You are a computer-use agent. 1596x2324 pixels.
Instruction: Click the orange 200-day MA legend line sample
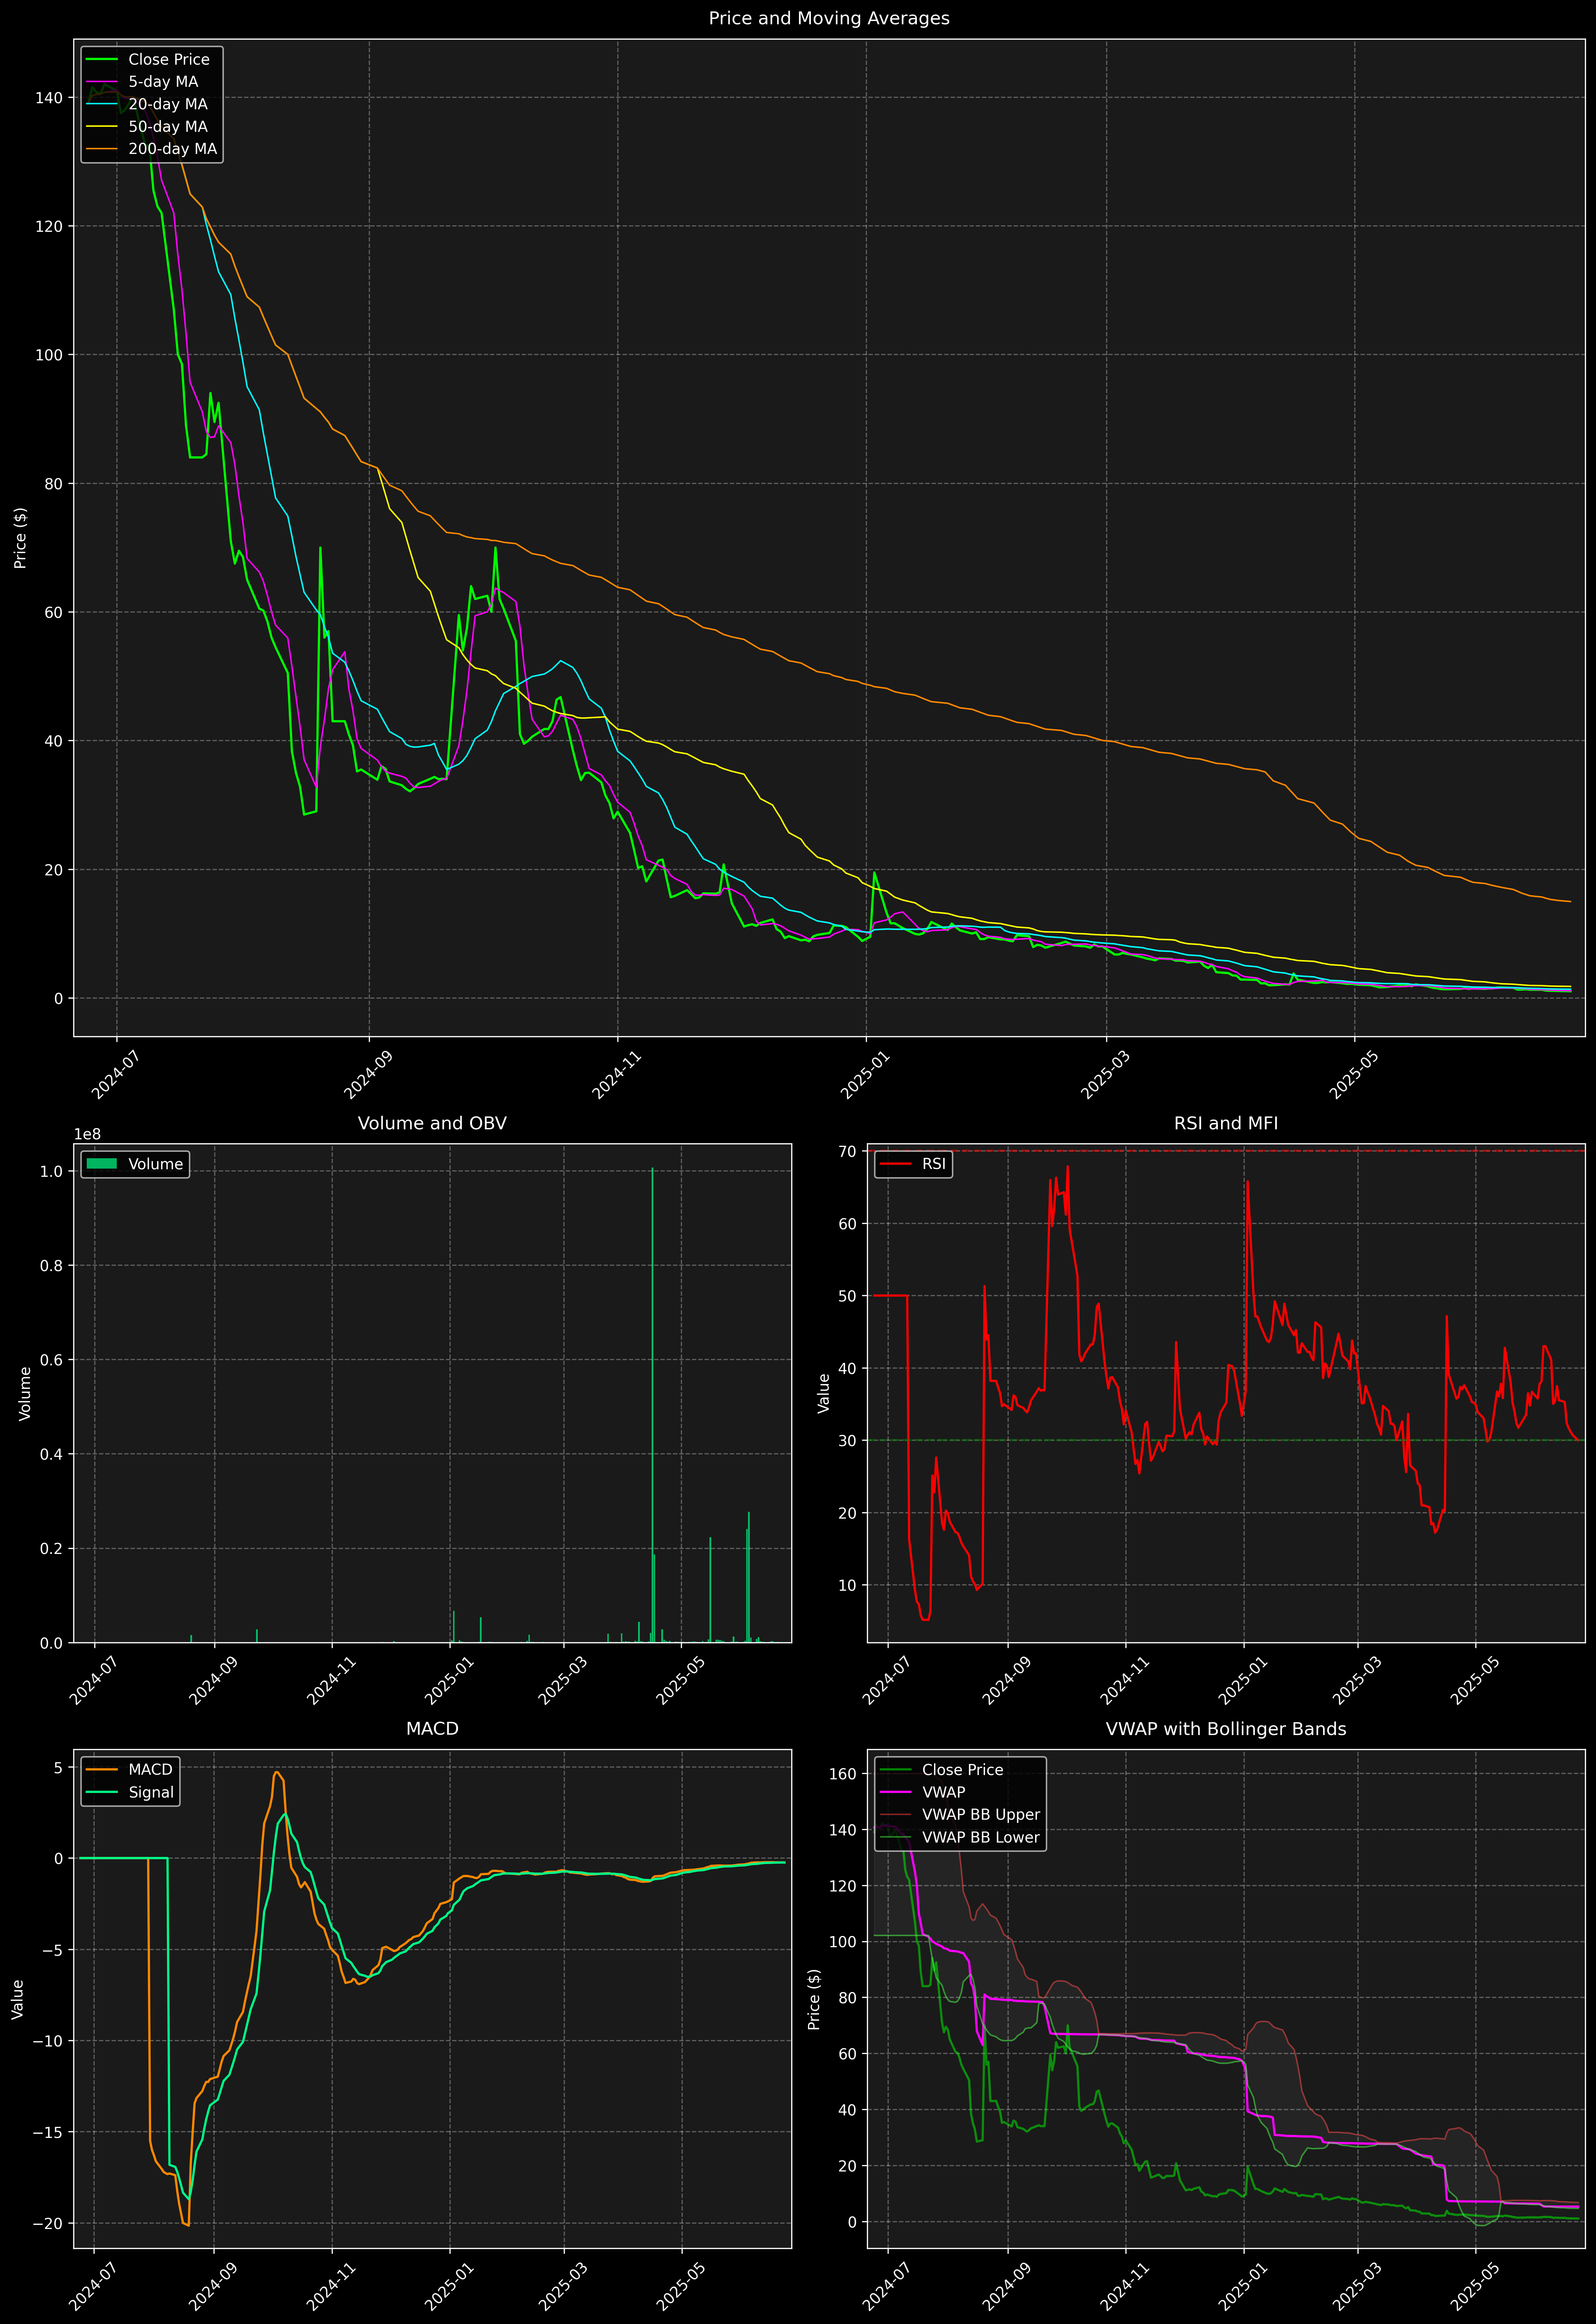(x=102, y=149)
